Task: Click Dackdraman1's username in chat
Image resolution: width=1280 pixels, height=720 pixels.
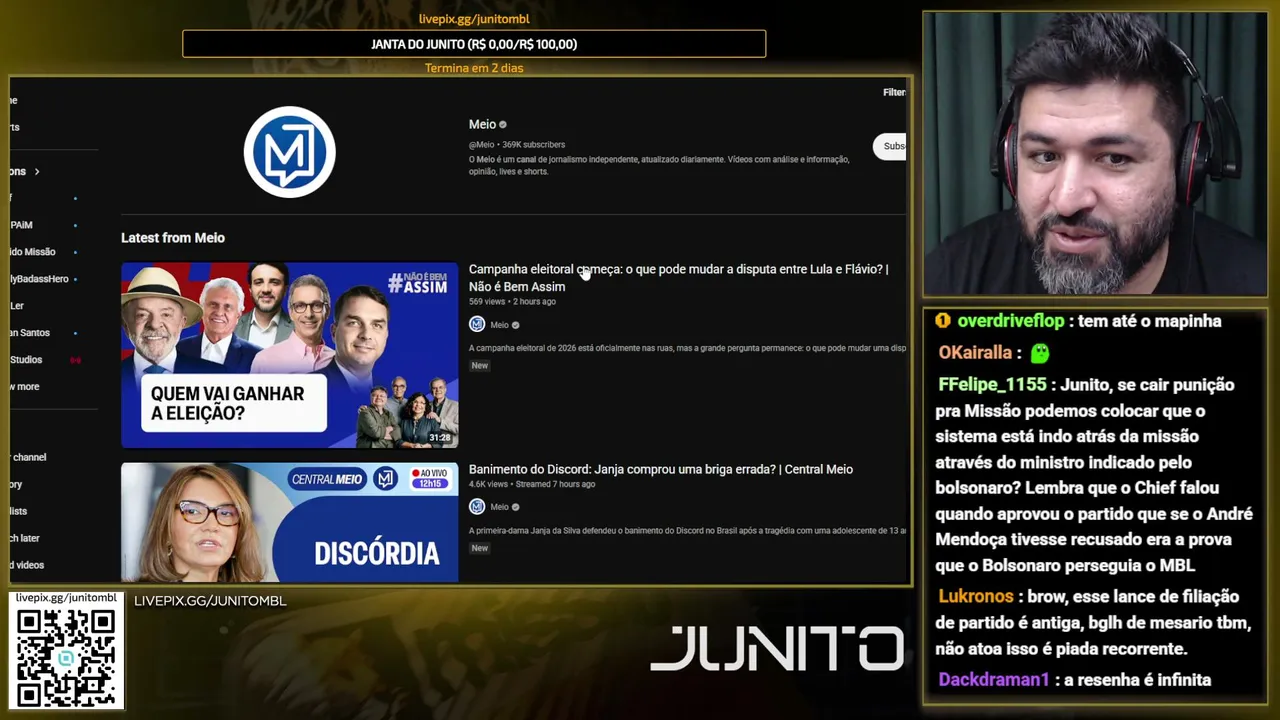Action: coord(994,680)
